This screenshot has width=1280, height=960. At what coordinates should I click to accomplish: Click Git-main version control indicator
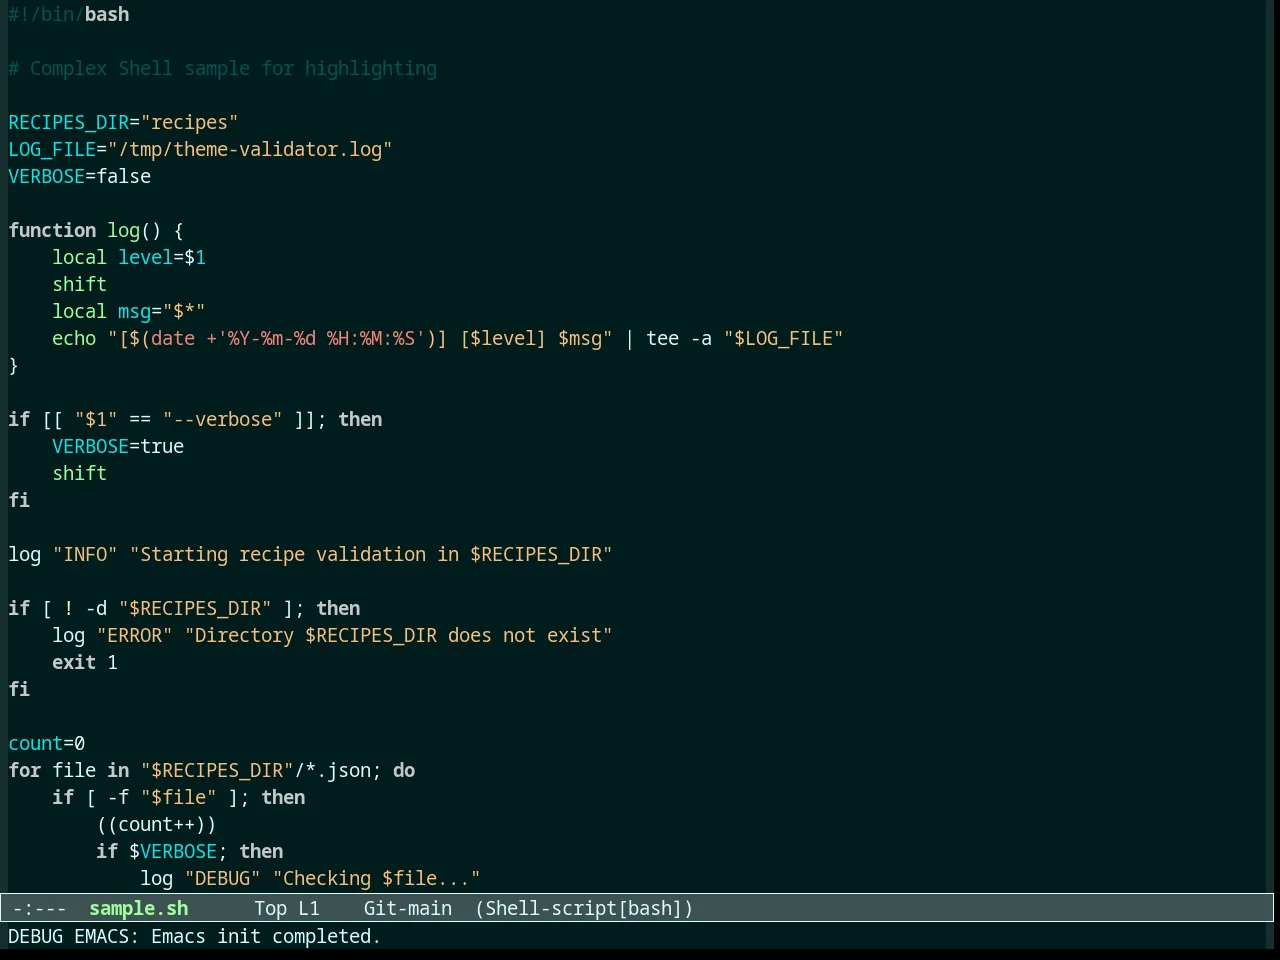point(408,908)
